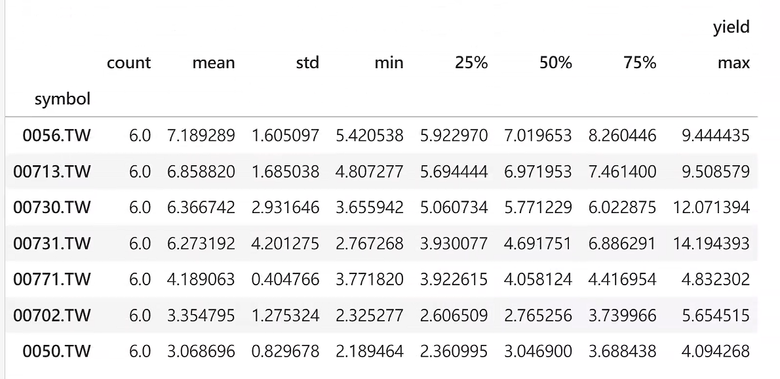Click the 'std' column header
The height and width of the screenshot is (379, 780).
pos(306,63)
